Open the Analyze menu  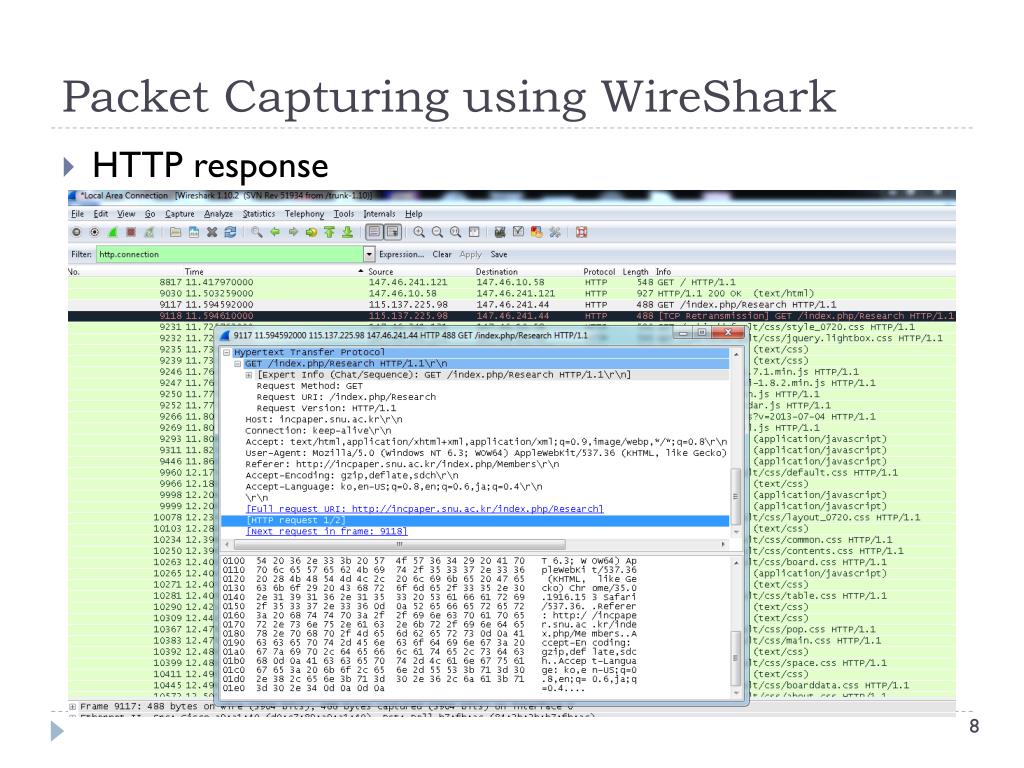point(218,214)
